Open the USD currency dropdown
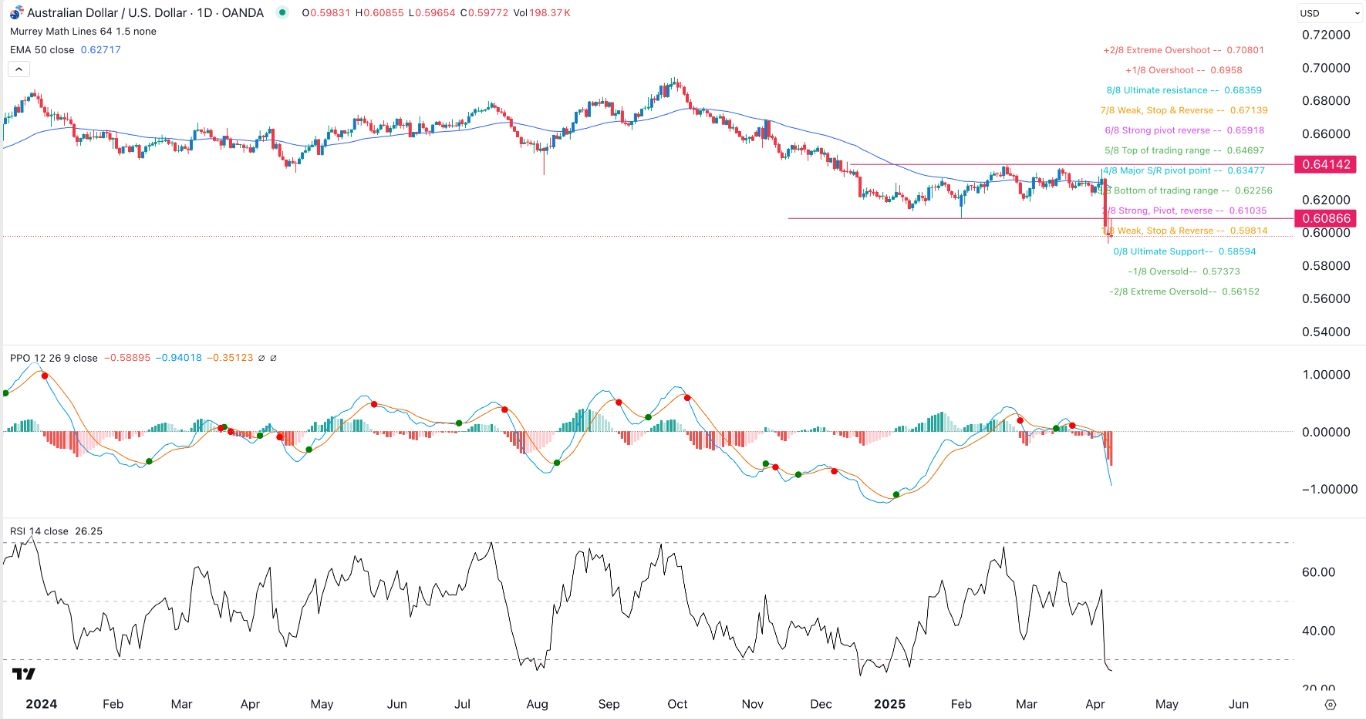Image resolution: width=1366 pixels, height=719 pixels. point(1322,13)
